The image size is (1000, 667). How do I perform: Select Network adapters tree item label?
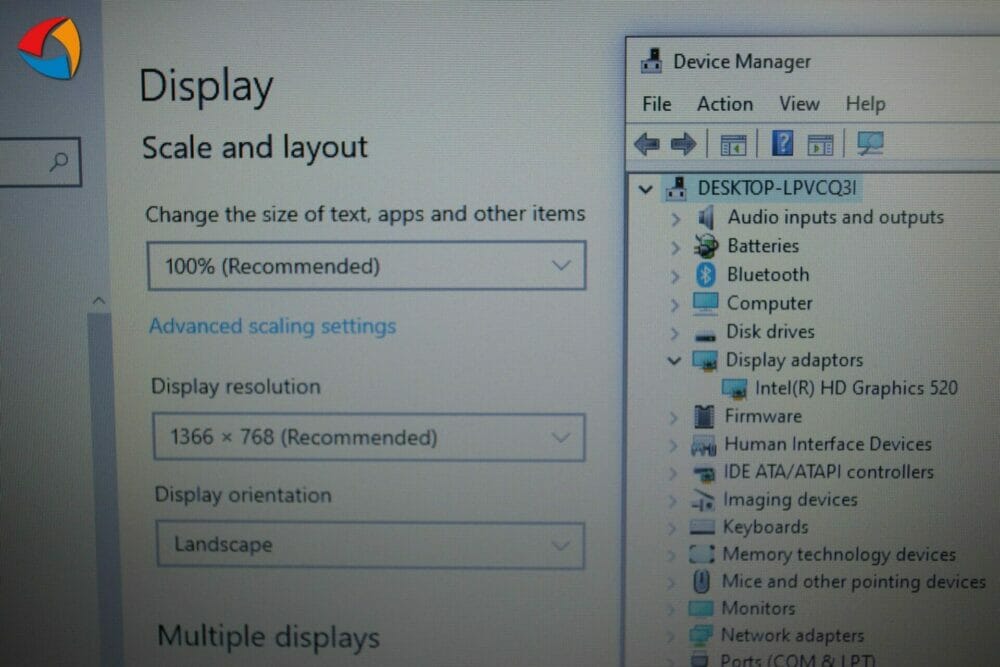pos(792,635)
